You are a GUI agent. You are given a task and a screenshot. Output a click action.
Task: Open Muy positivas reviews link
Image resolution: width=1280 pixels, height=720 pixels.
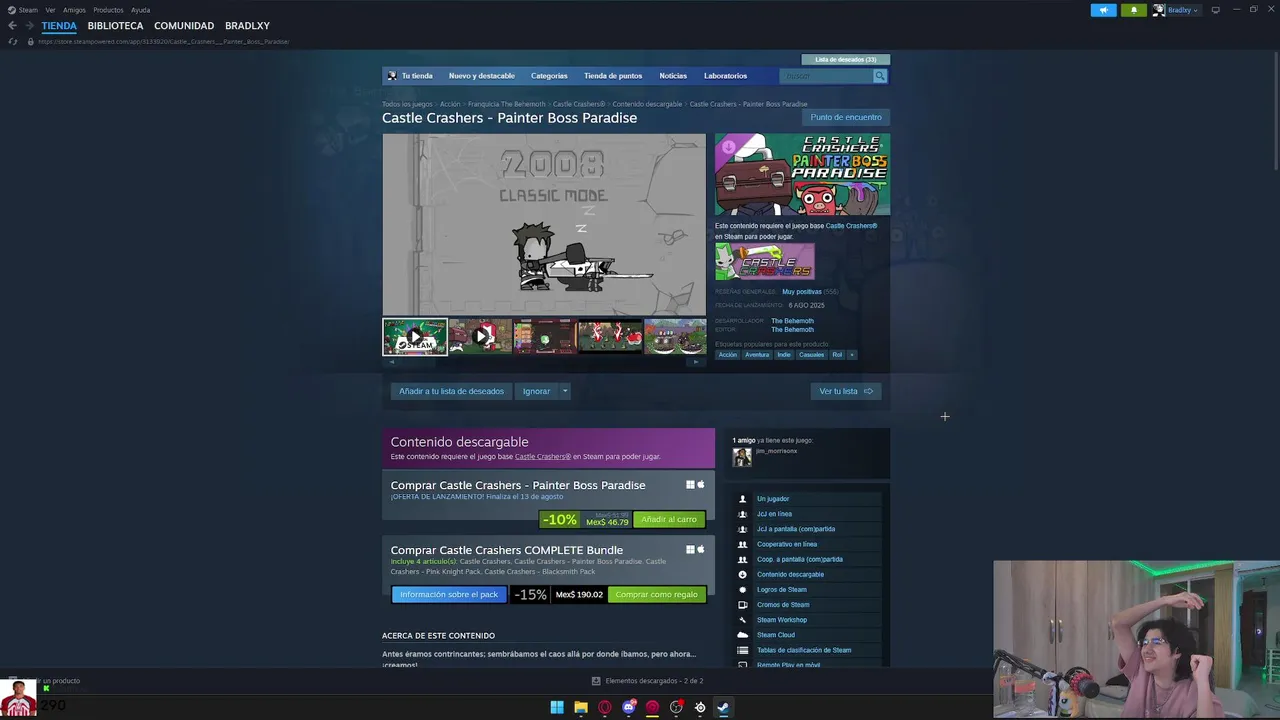click(802, 292)
